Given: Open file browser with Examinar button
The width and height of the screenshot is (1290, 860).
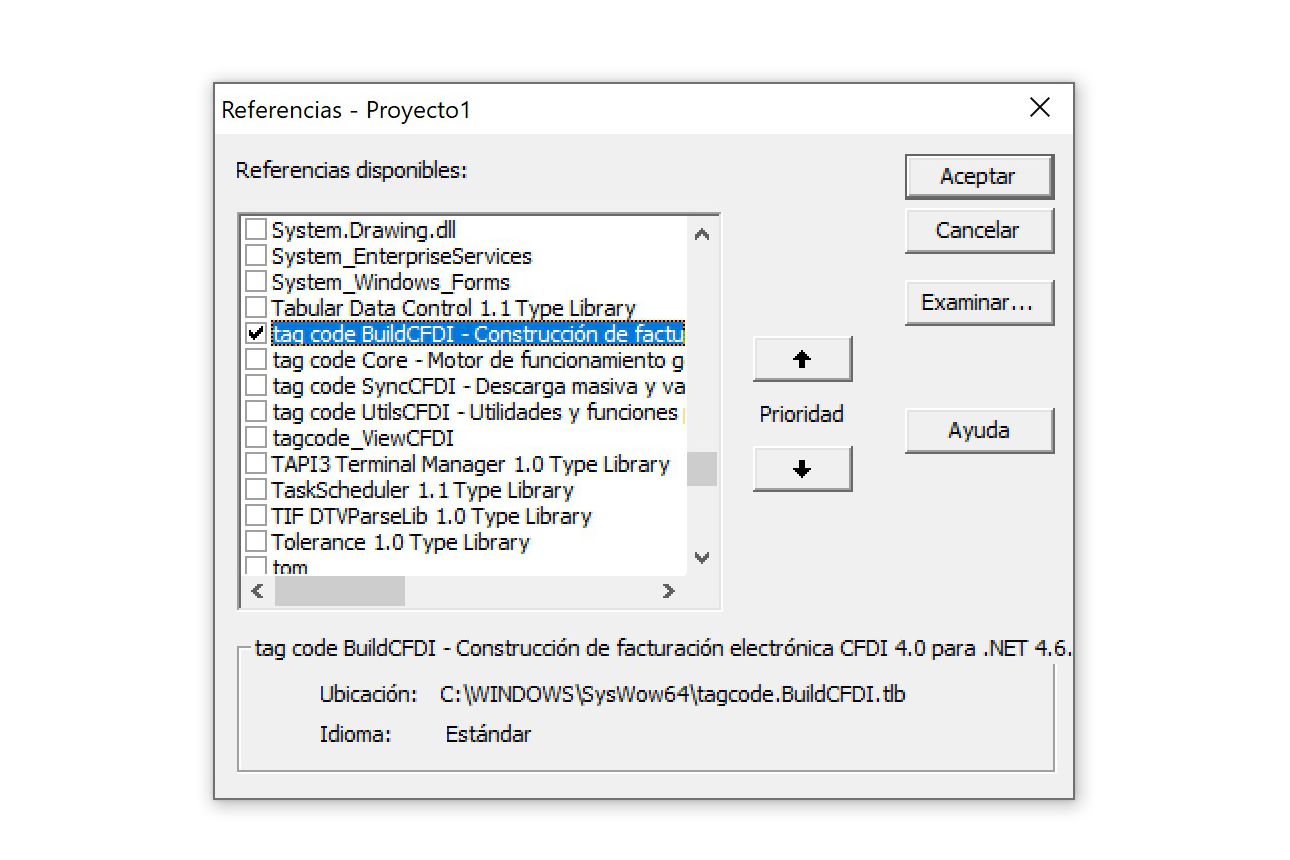Looking at the screenshot, I should 978,303.
